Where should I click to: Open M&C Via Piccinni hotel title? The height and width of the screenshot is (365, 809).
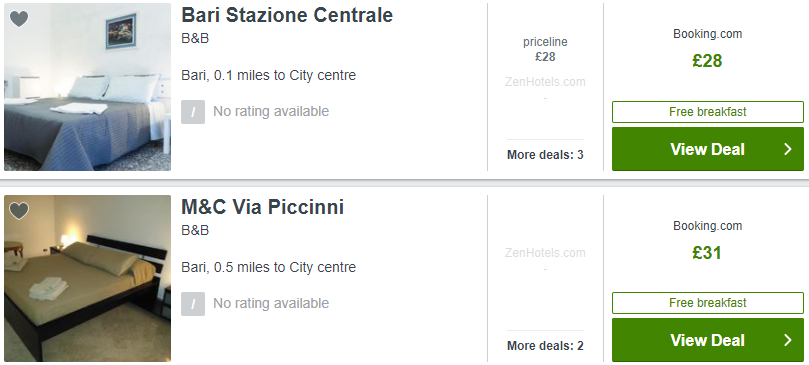[x=263, y=207]
